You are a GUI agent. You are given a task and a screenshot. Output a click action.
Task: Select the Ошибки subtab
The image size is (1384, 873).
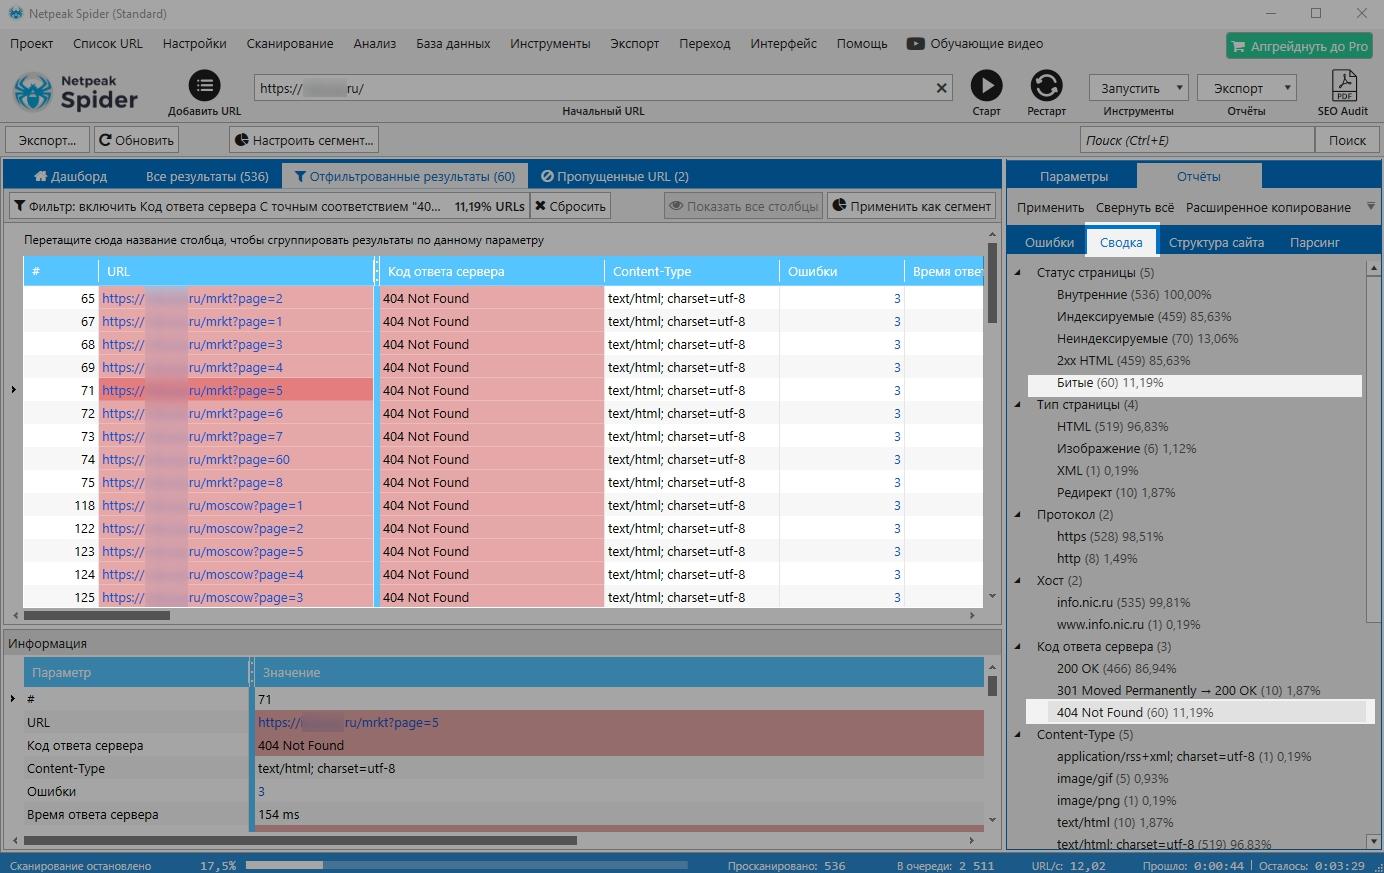tap(1049, 242)
